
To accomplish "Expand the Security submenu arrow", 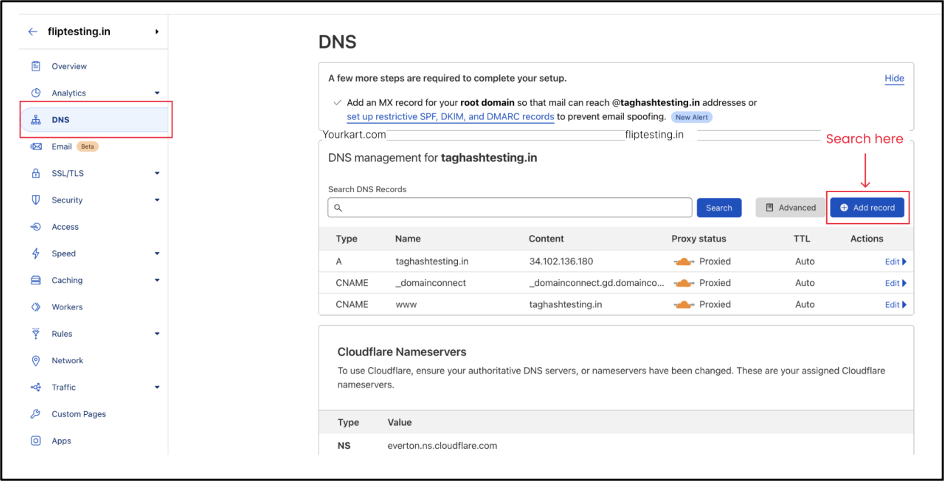I will 157,200.
